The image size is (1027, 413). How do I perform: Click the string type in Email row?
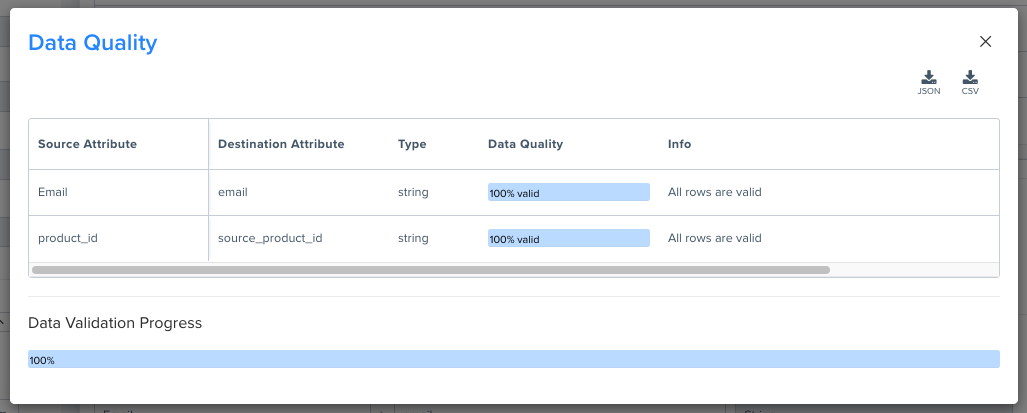pos(413,192)
